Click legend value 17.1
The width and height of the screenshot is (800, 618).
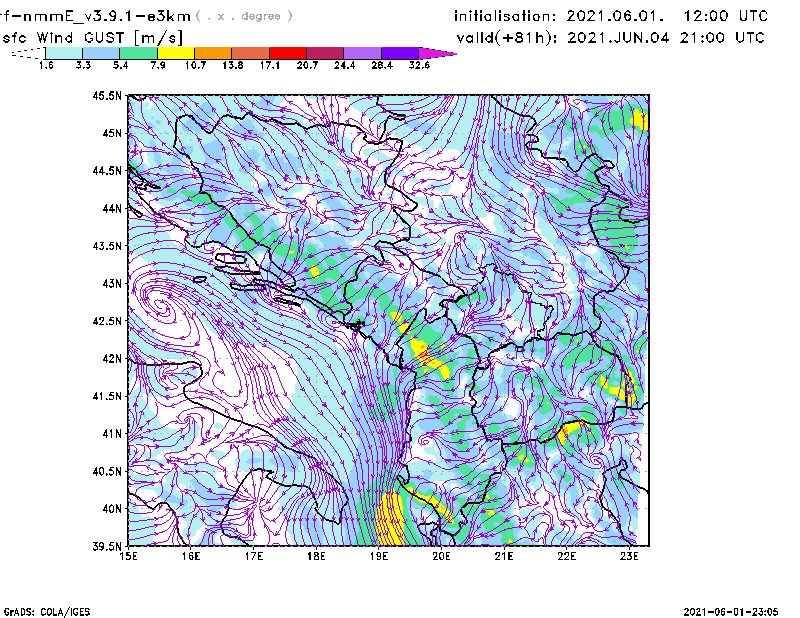tap(270, 65)
